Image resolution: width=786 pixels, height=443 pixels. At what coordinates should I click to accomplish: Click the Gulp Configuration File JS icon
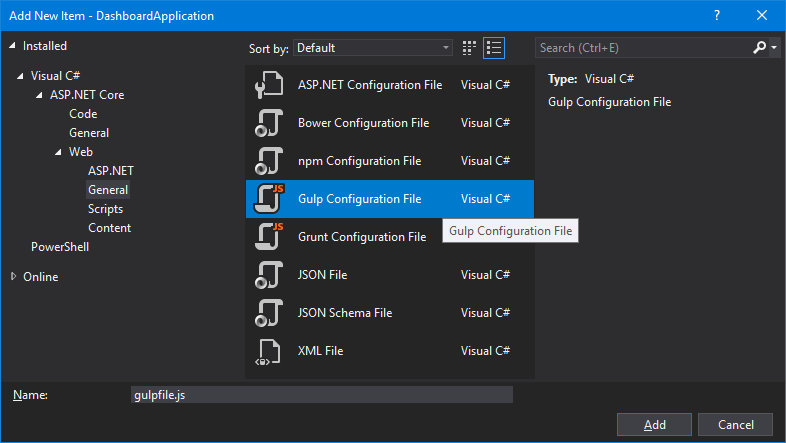click(269, 198)
